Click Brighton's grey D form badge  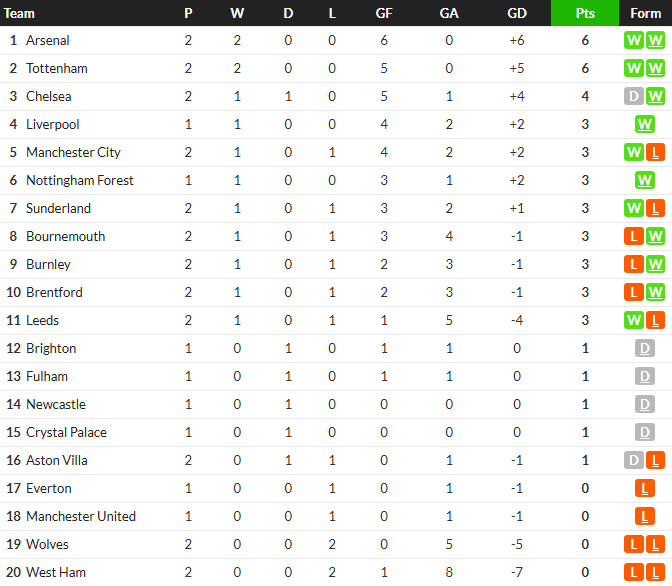tap(645, 349)
